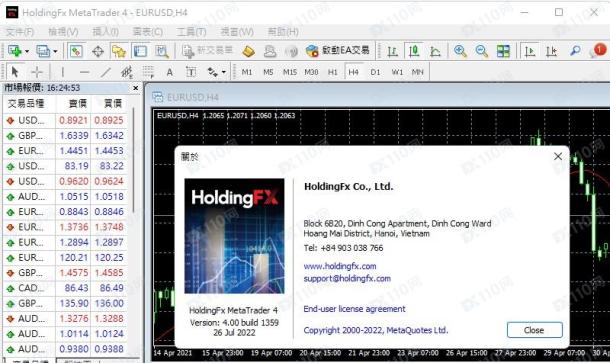Launch MetaEditor with the gold book icon
610x363 pixels.
coord(248,51)
